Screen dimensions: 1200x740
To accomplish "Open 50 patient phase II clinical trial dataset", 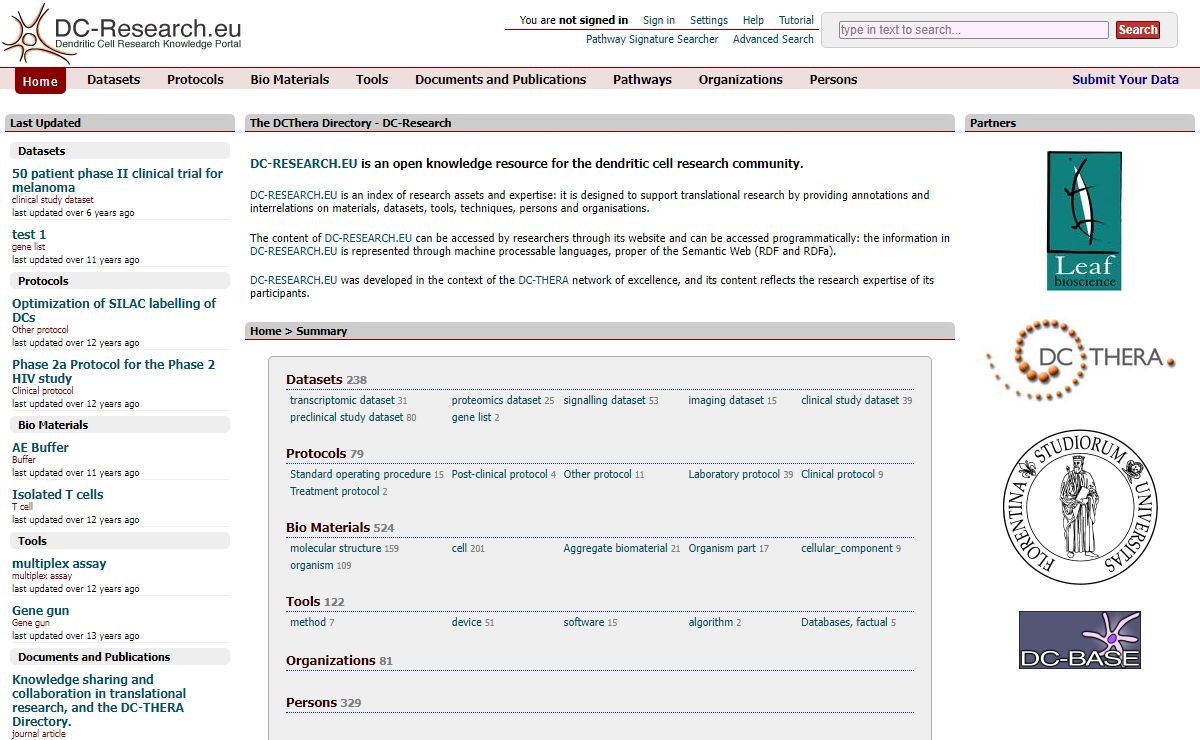I will pyautogui.click(x=117, y=180).
